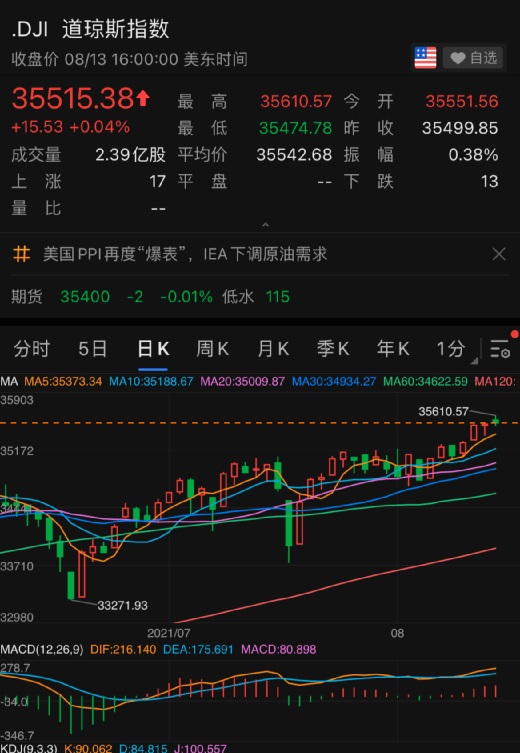Tap the DIF:216.140 value
Screen dimensions: 520x753
123,650
